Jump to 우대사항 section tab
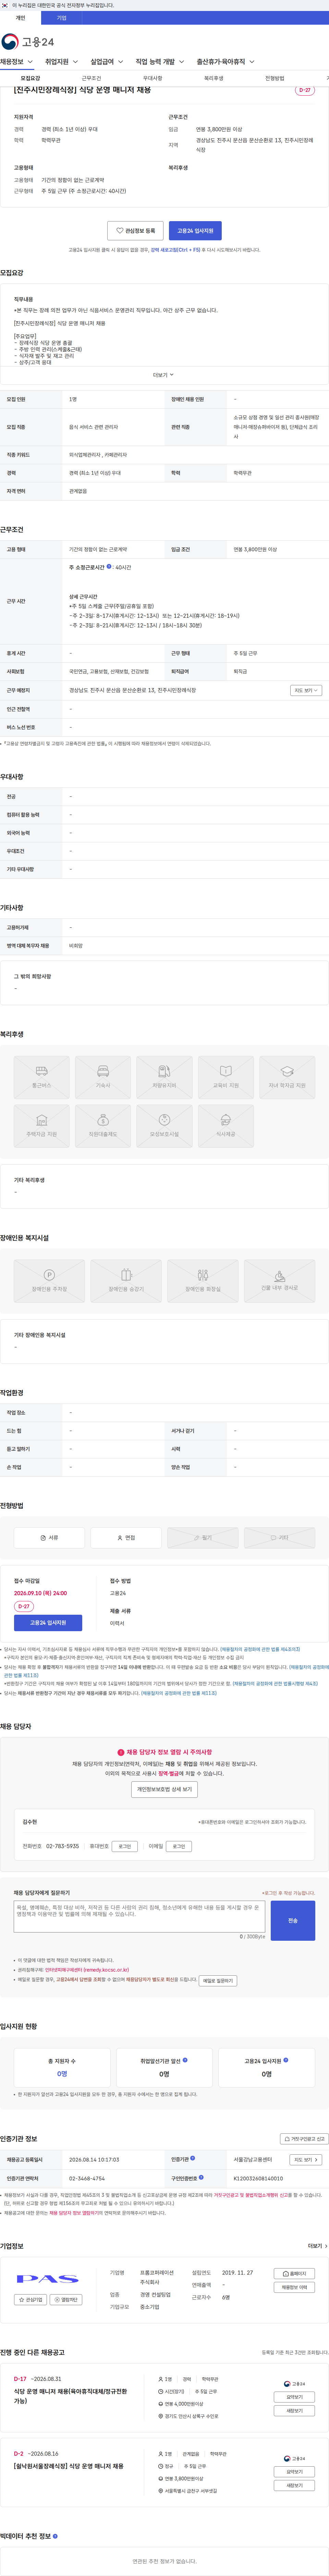The height and width of the screenshot is (2576, 329). pyautogui.click(x=152, y=78)
